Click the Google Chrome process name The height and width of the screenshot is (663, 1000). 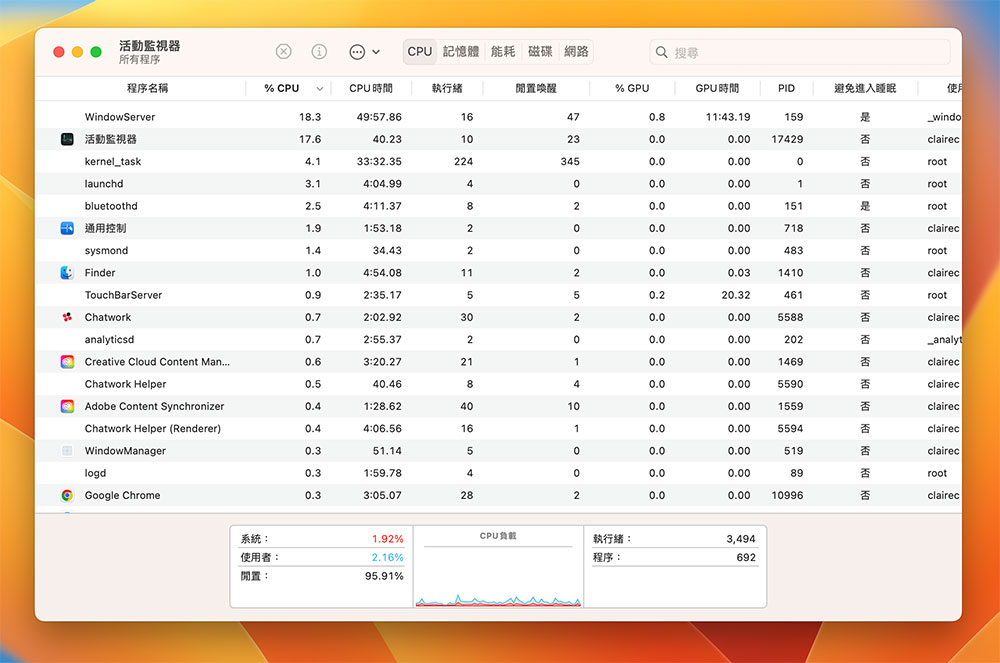pos(122,495)
